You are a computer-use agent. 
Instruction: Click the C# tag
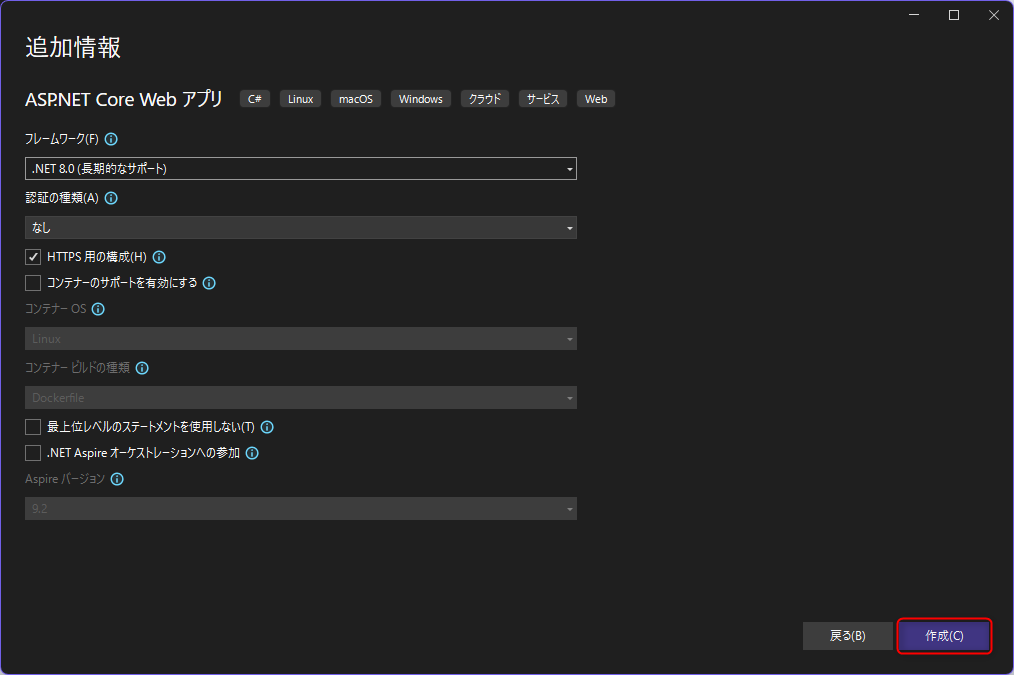[x=255, y=99]
